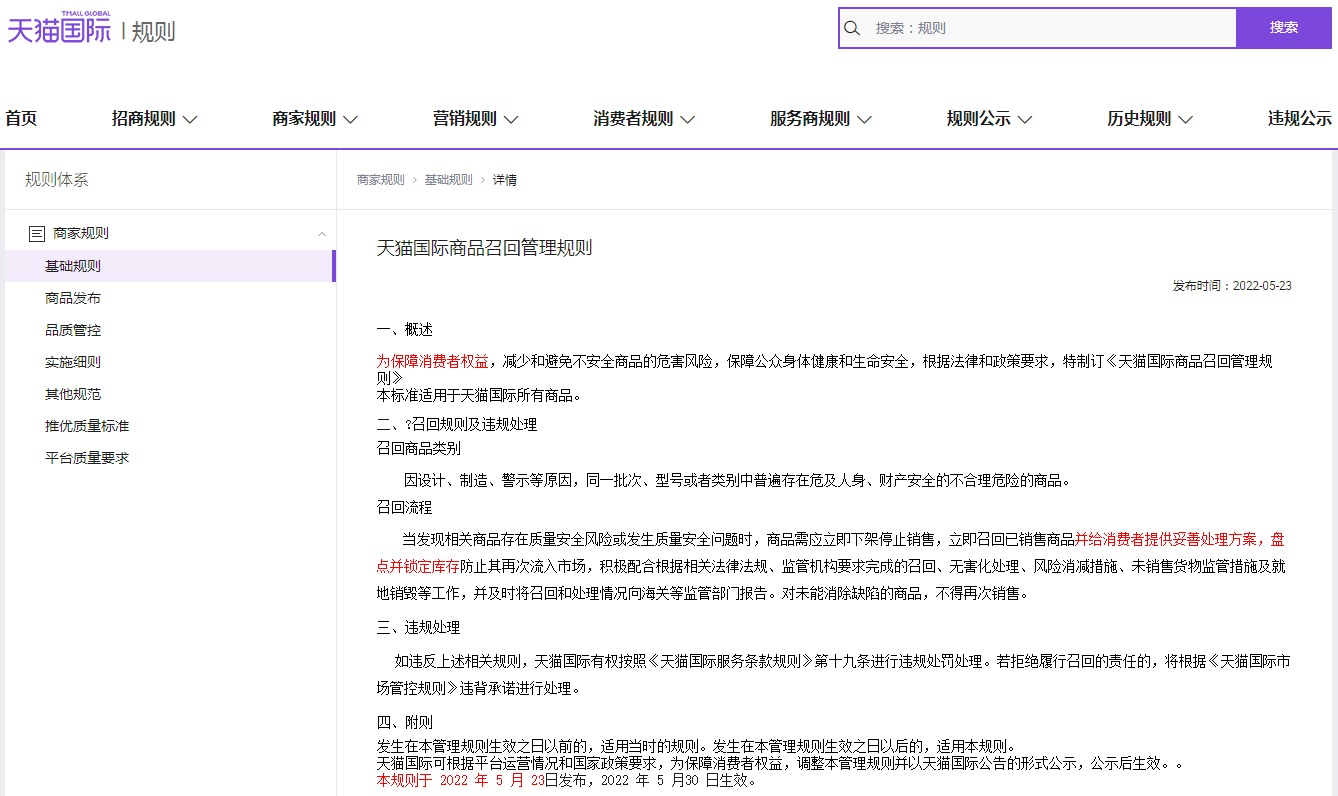Click the magnifier icon in search box
The width and height of the screenshot is (1338, 796).
pos(852,28)
